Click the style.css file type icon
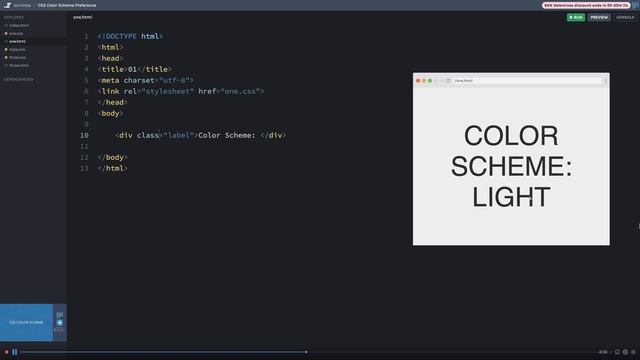Screen dimensions: 640x360 [x=6, y=49]
